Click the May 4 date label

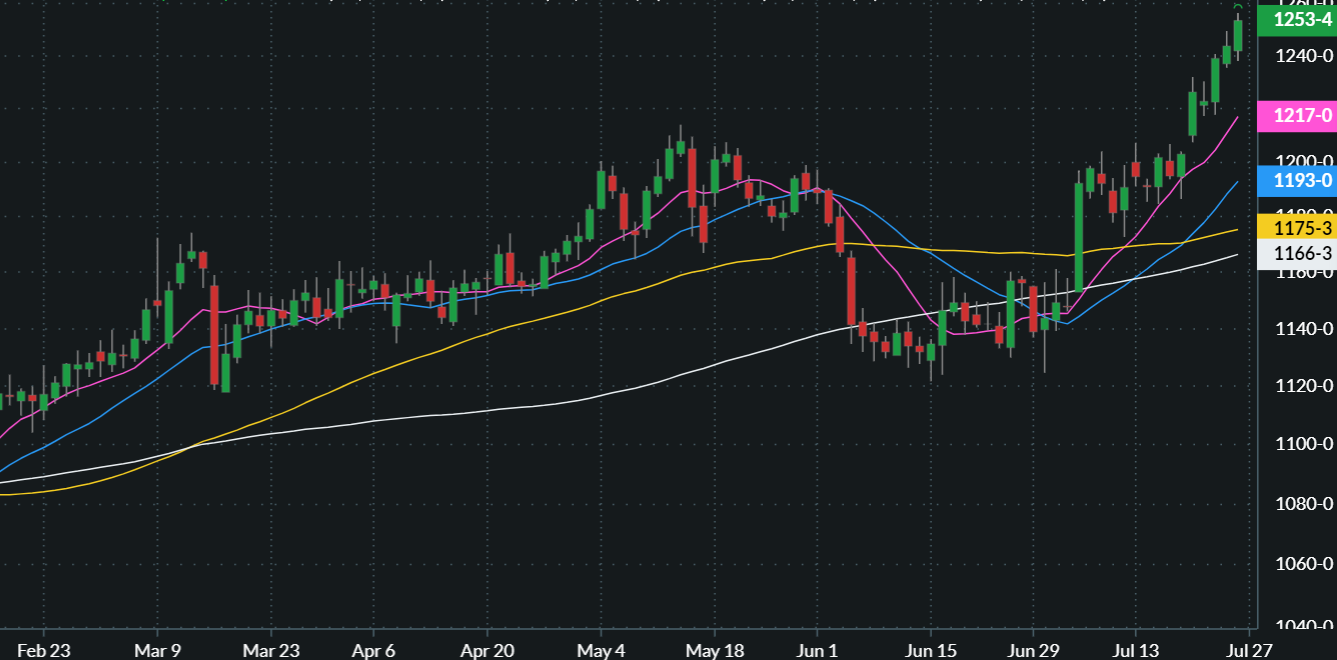(x=601, y=649)
